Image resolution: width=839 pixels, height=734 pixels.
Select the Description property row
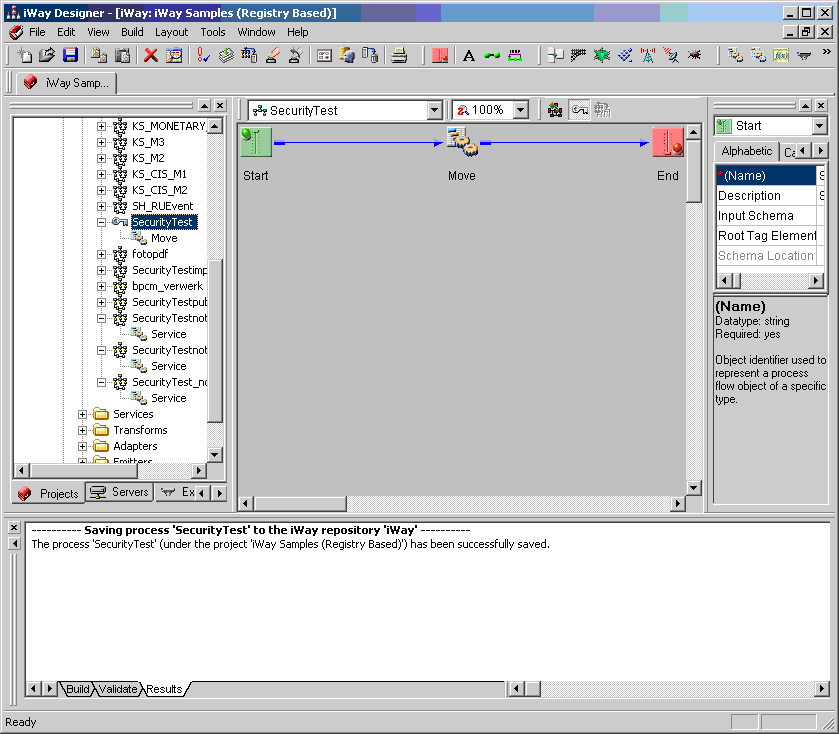pos(769,196)
